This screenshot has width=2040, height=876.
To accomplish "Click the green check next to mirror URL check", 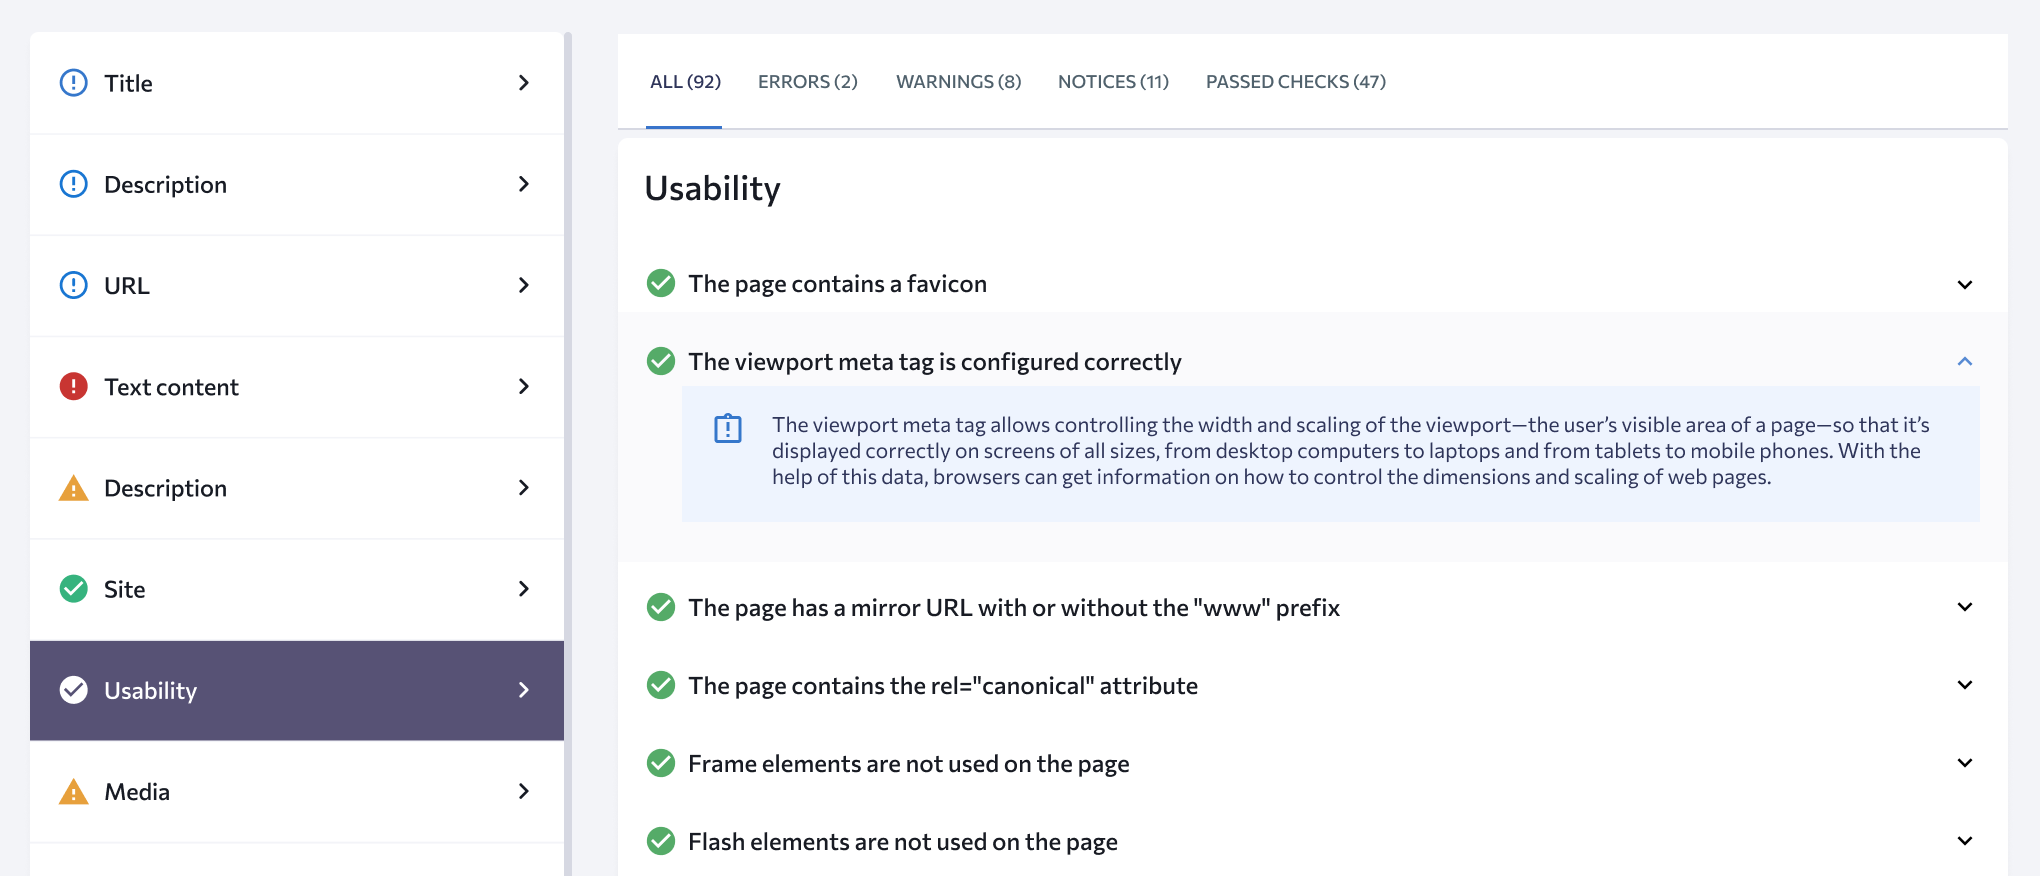I will (661, 607).
